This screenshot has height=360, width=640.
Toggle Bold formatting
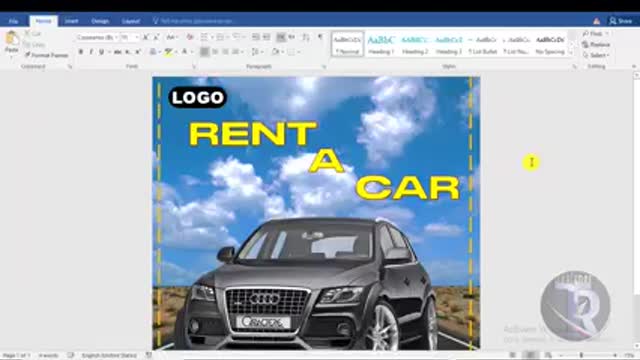[x=81, y=52]
